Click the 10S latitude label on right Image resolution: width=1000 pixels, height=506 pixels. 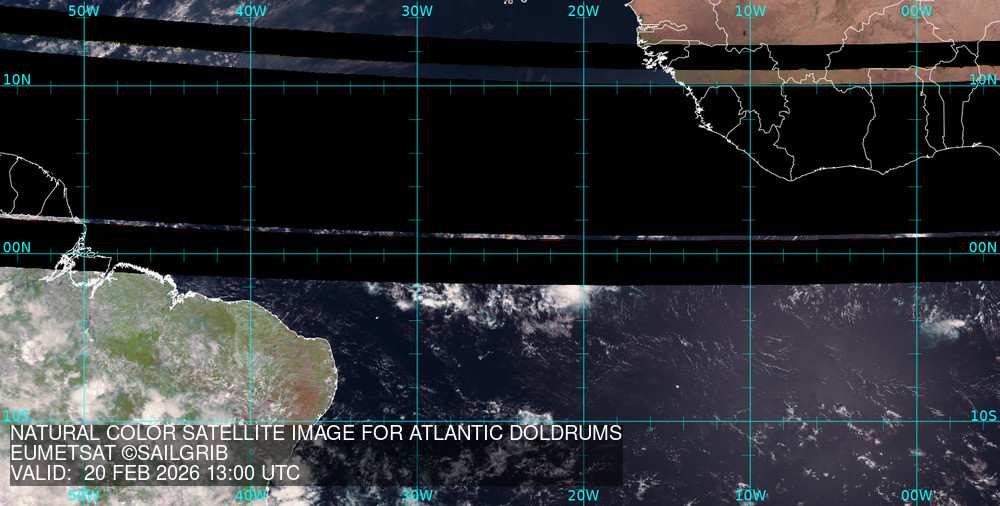point(983,415)
